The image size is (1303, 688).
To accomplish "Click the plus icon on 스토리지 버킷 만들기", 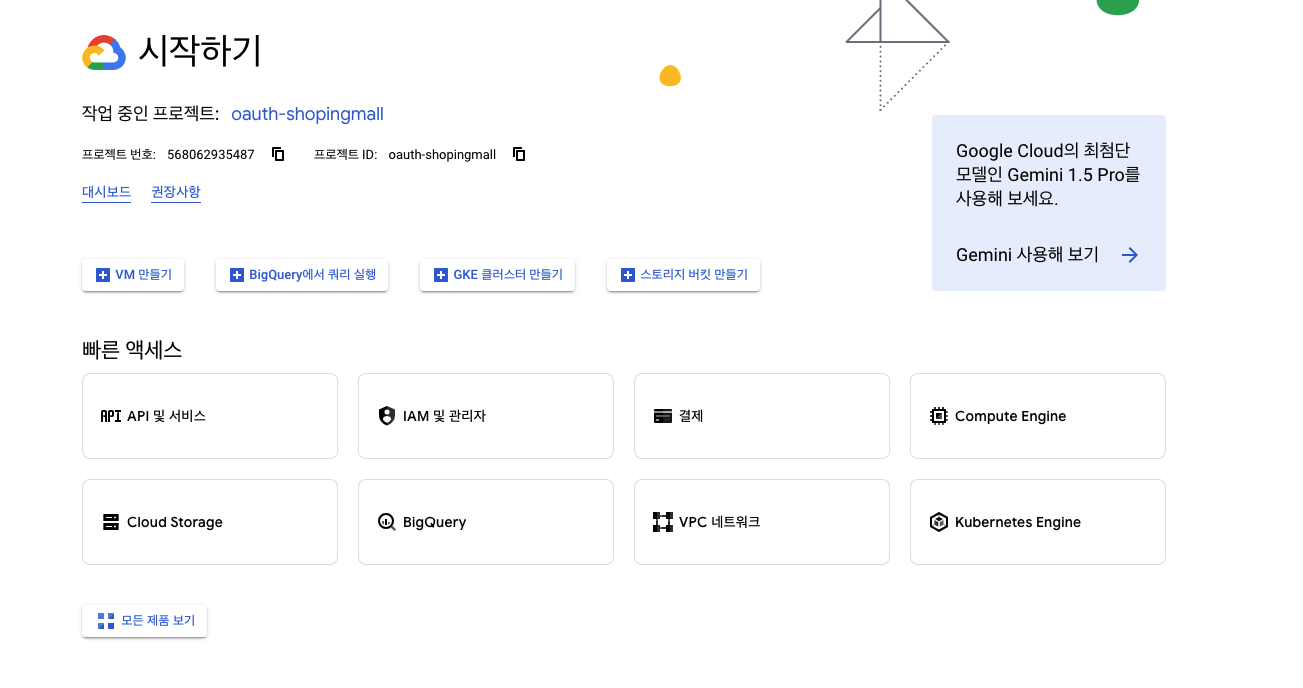I will 628,275.
